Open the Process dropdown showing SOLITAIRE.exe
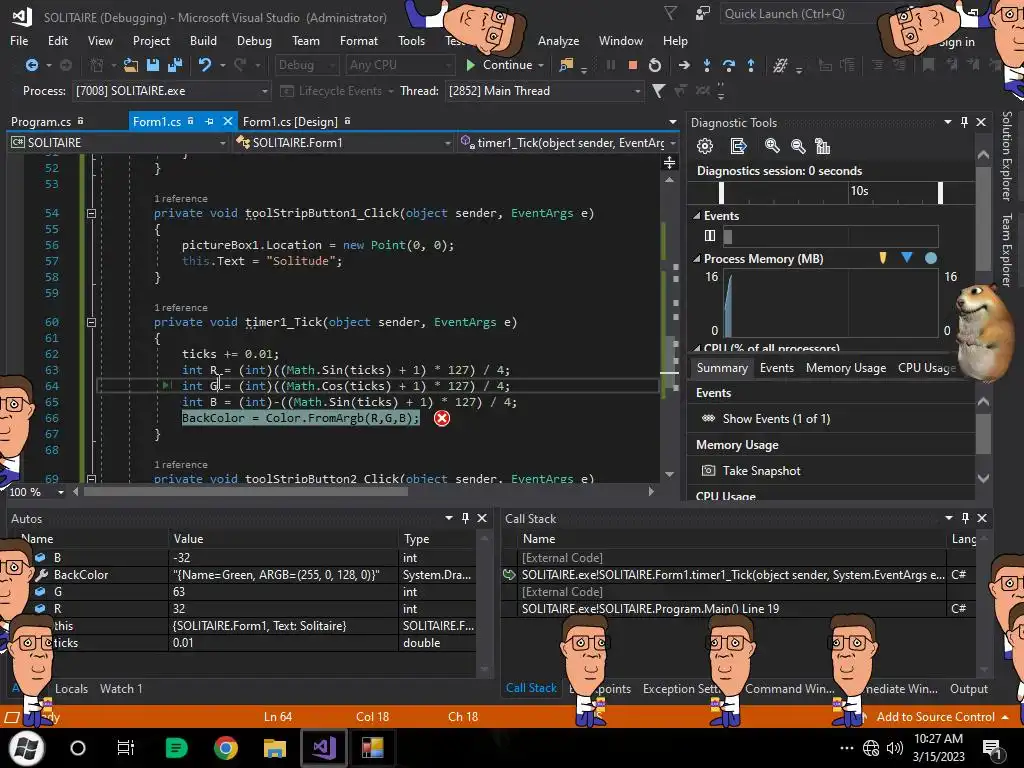The height and width of the screenshot is (768, 1024). pyautogui.click(x=172, y=91)
